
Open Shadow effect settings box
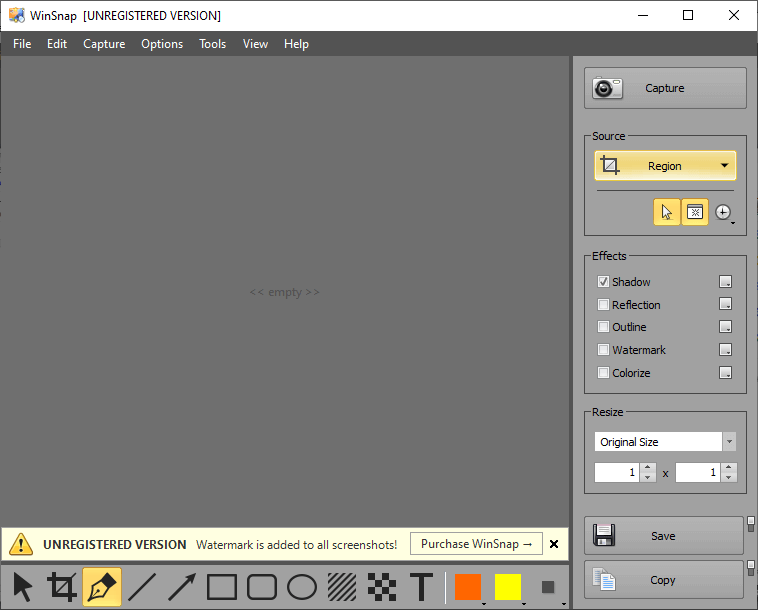tap(725, 281)
